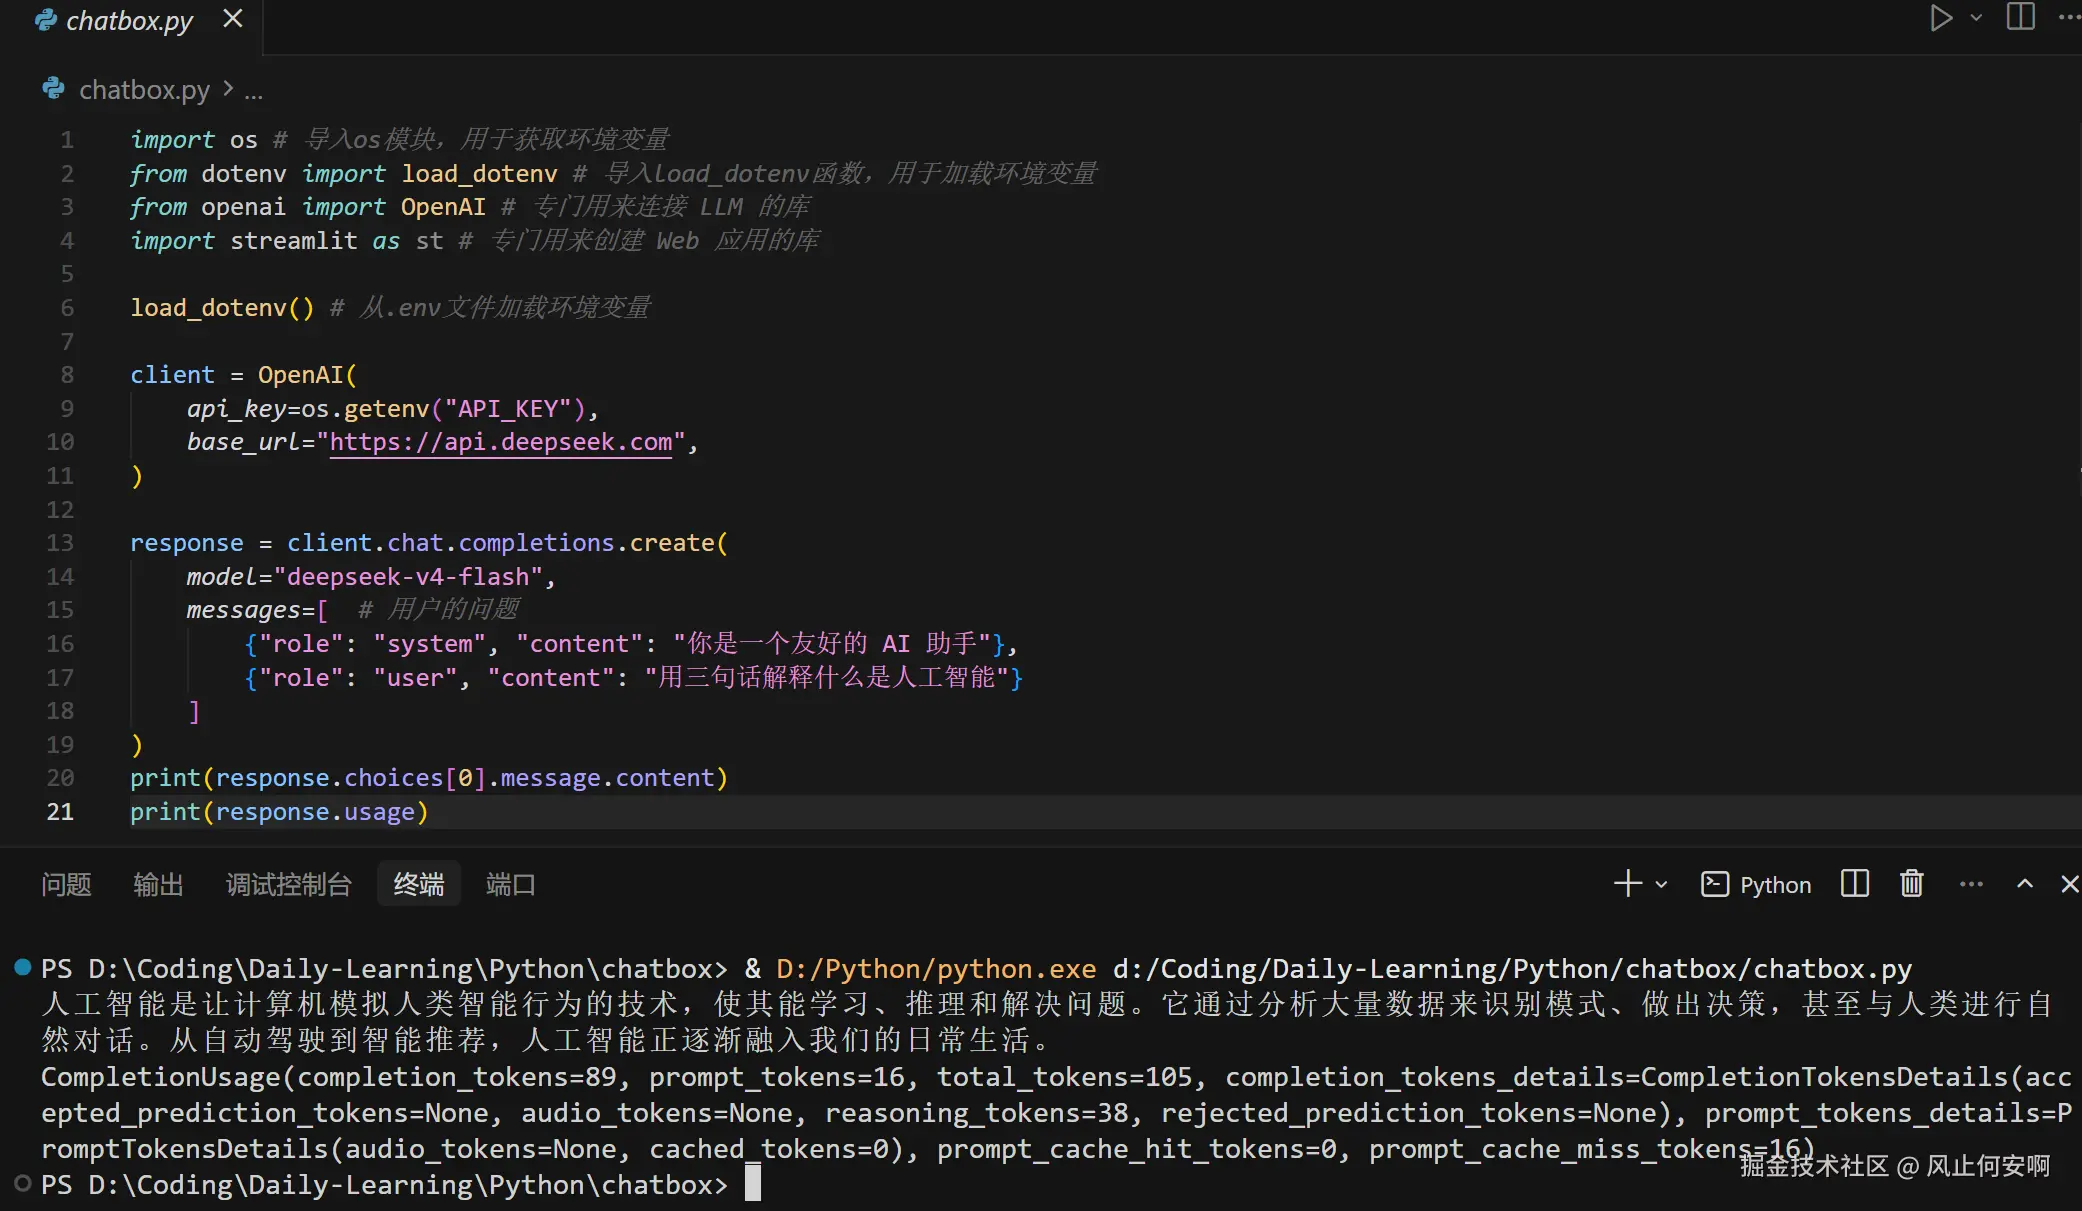Open editor more actions menu
2082x1211 pixels.
point(2069,17)
